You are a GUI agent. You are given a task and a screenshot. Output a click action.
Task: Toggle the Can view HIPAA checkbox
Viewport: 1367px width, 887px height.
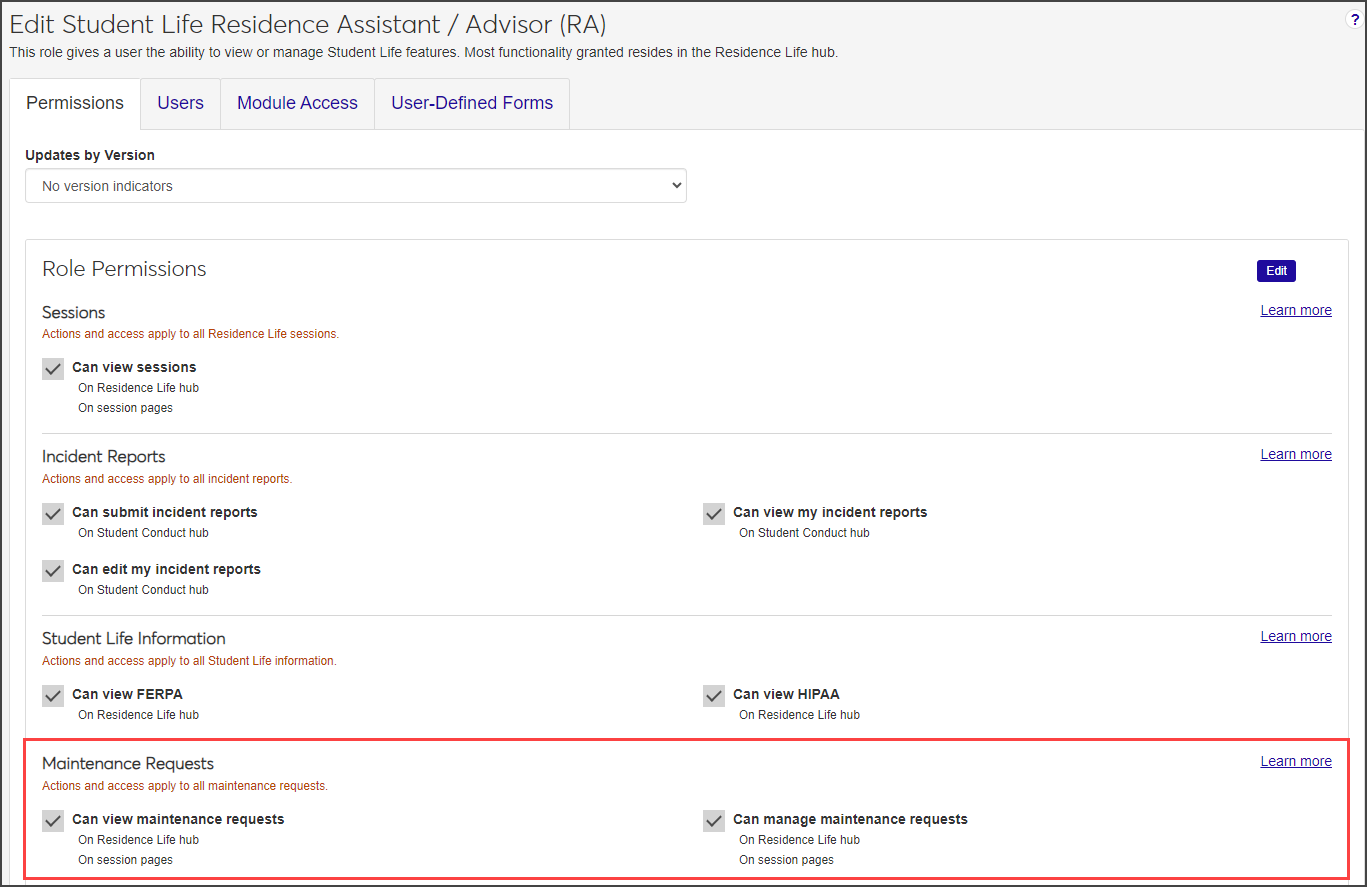tap(714, 695)
